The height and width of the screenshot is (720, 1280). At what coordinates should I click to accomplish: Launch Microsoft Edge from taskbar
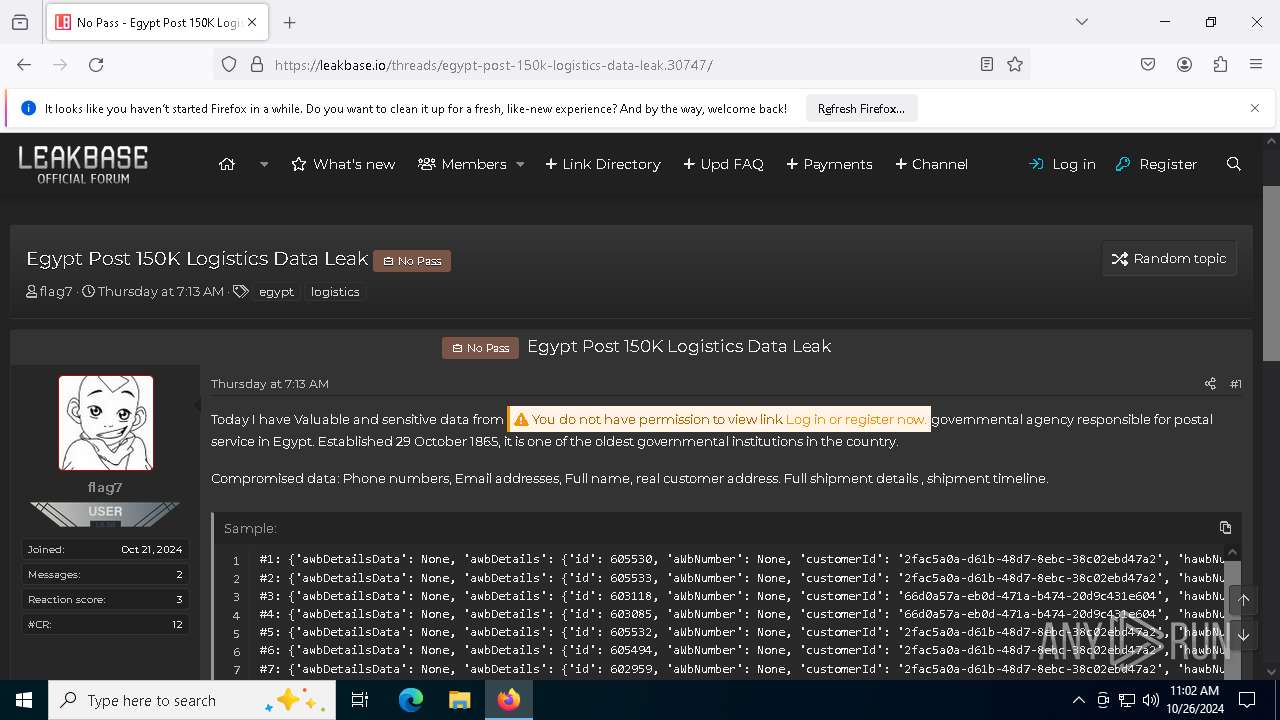[x=411, y=700]
